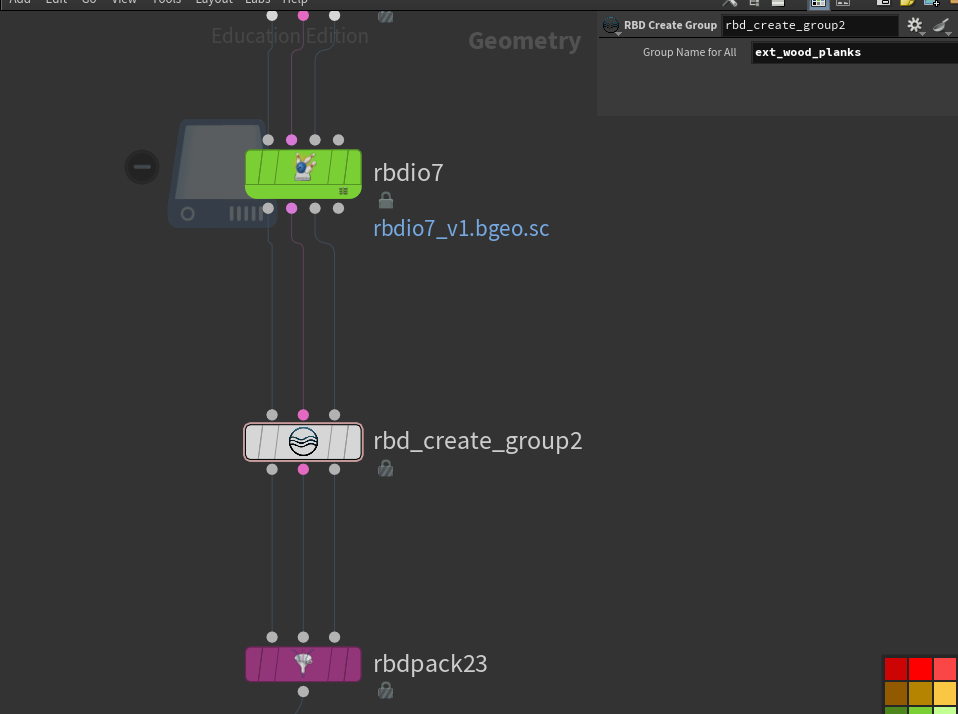Click the lock icon below rbdio7 node
The height and width of the screenshot is (714, 958).
(385, 200)
